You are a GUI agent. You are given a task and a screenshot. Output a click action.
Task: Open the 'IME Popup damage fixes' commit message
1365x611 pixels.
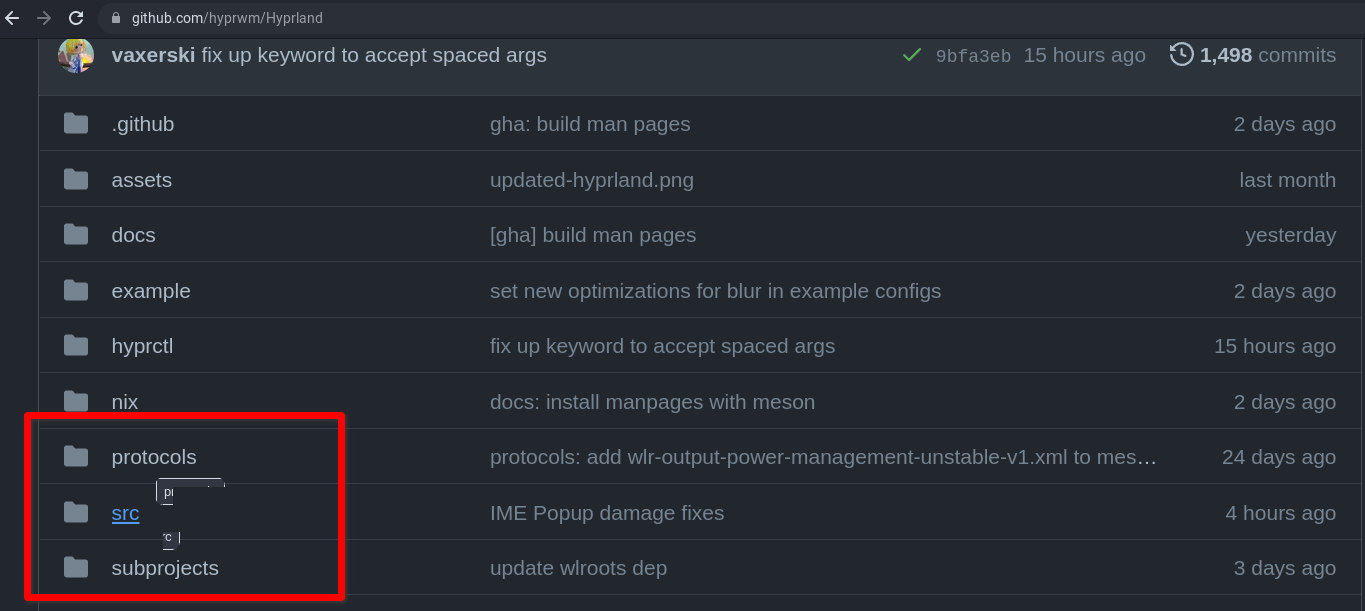[x=606, y=512]
